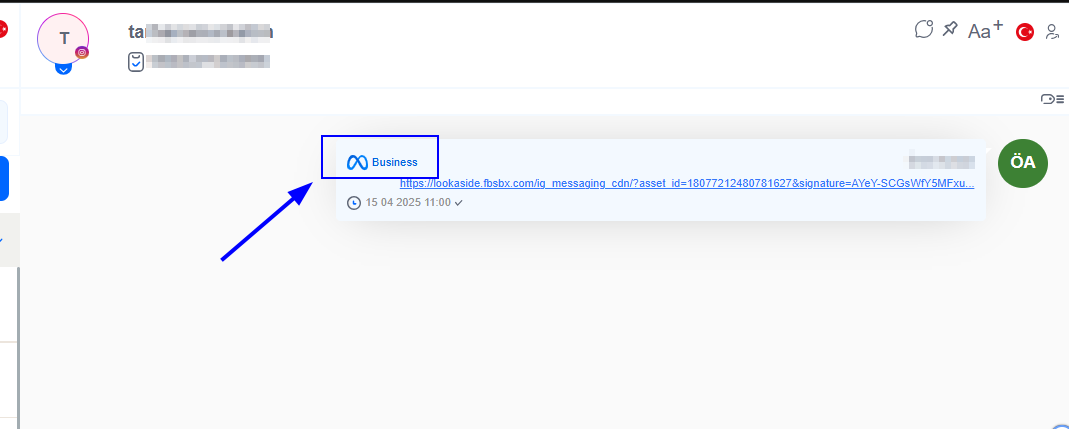Click the assign user person icon
This screenshot has width=1069, height=429.
[x=1052, y=31]
